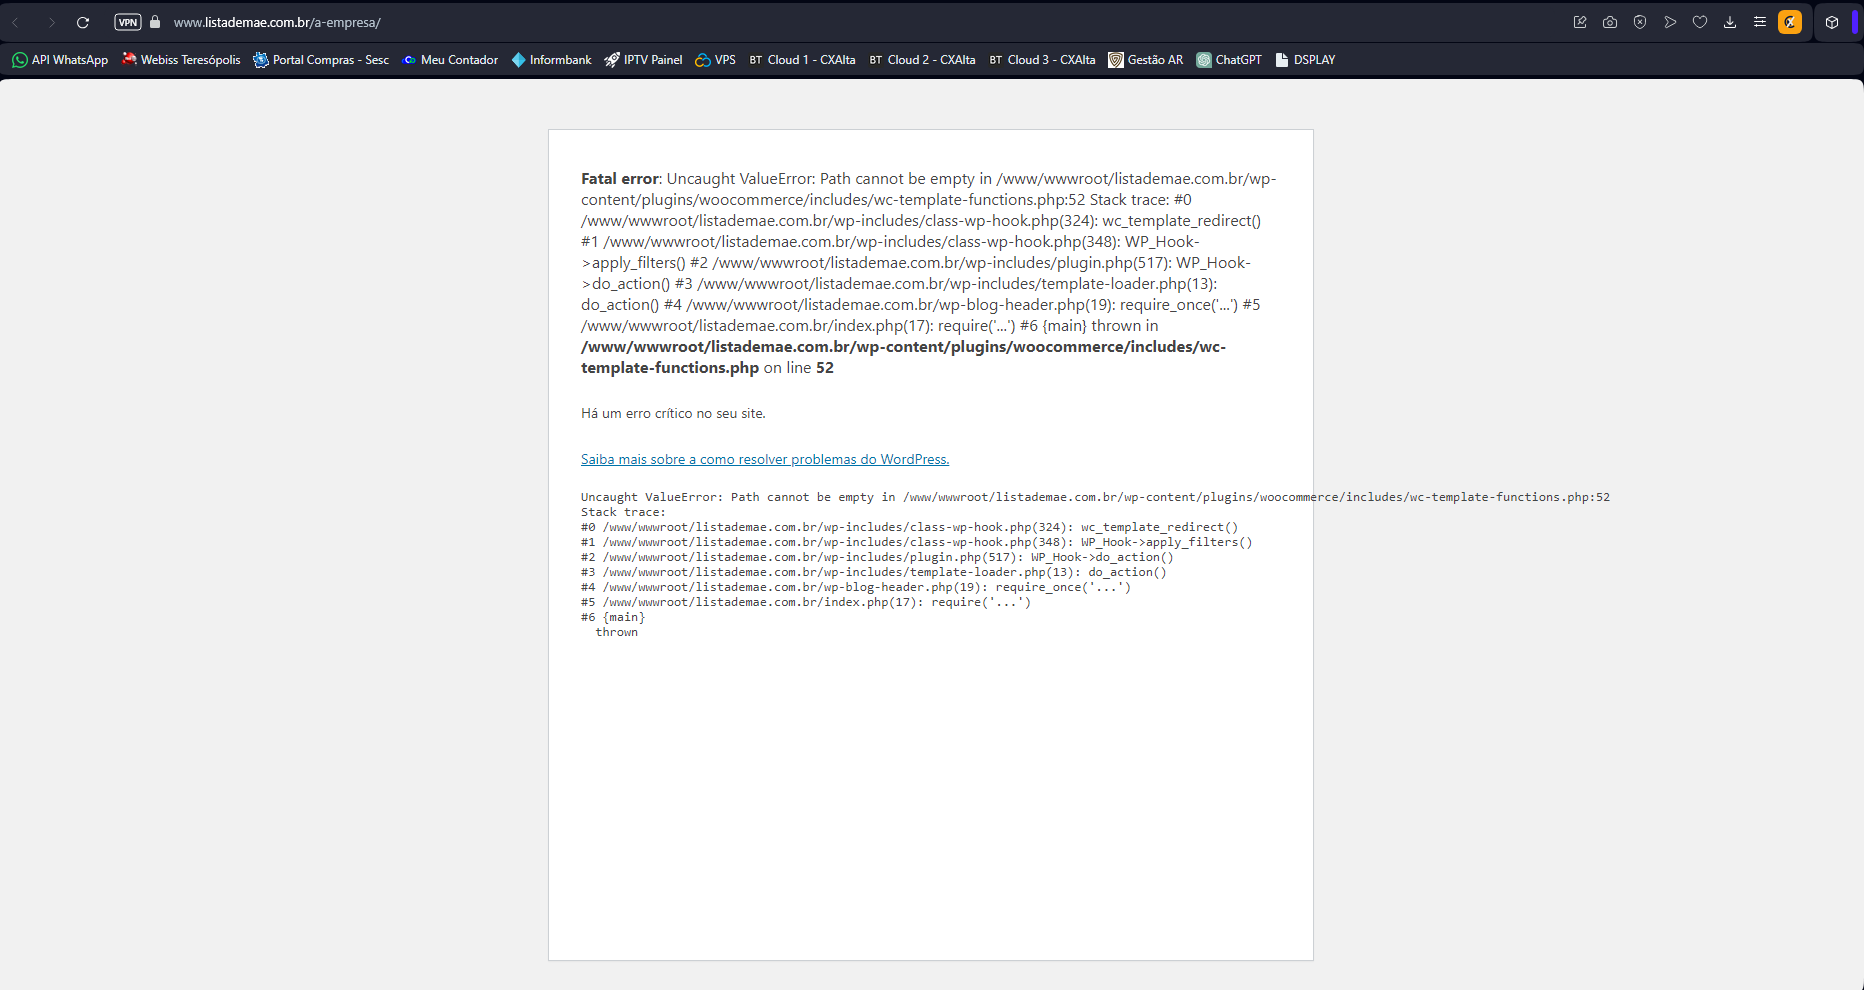Open the VPS bookmark

(x=716, y=60)
